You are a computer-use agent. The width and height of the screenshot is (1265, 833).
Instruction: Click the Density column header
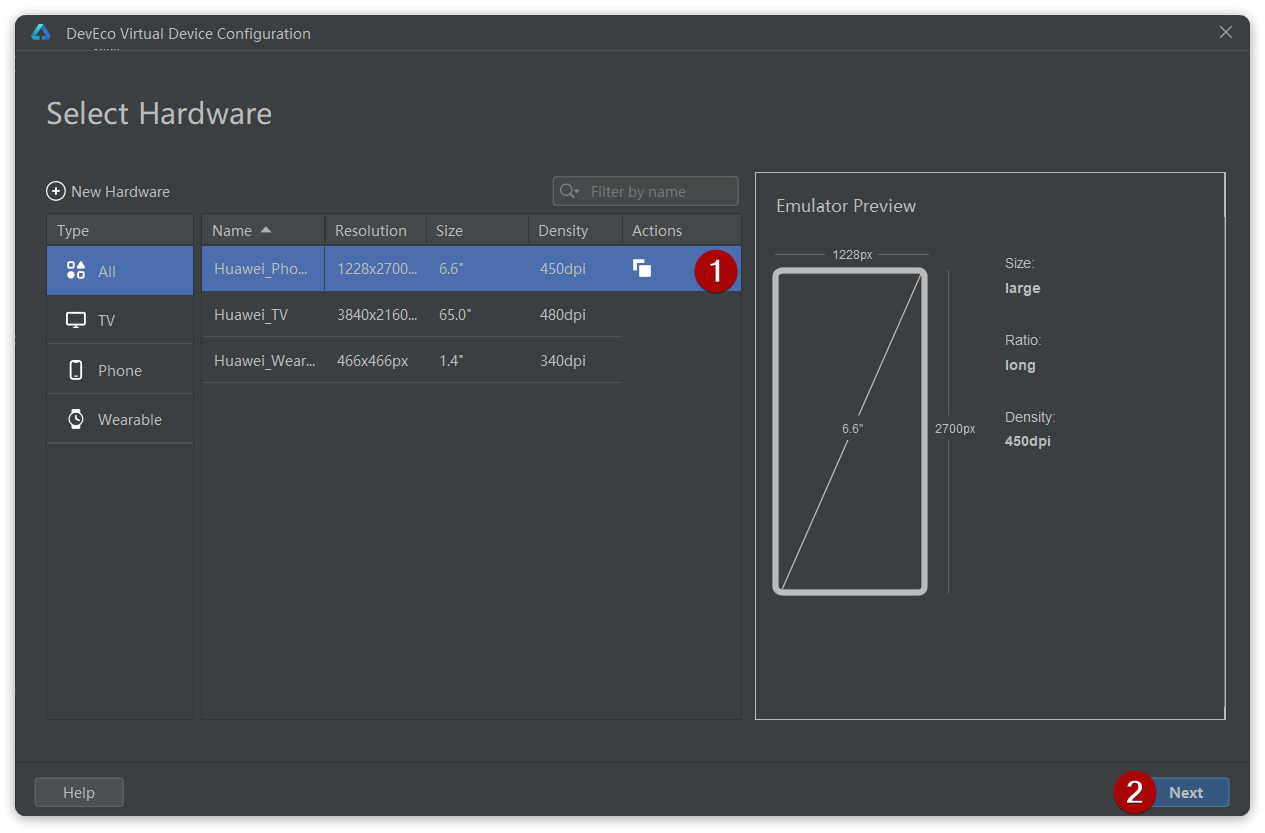(x=563, y=230)
